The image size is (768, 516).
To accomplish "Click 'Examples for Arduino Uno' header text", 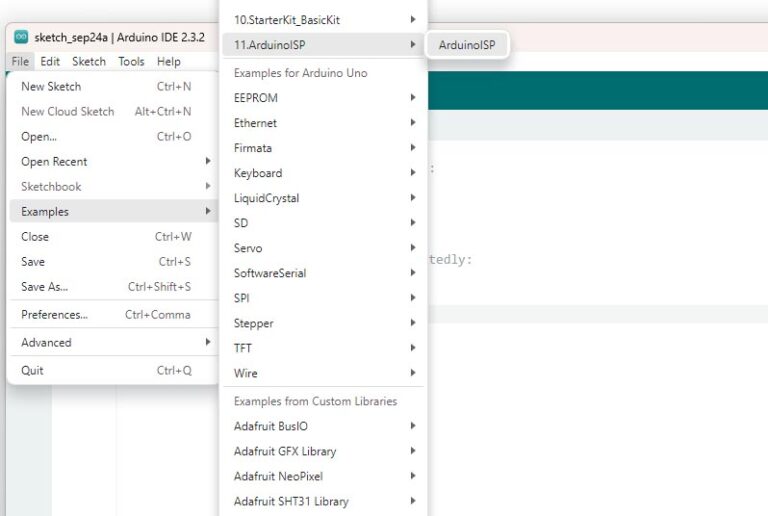I will click(x=300, y=73).
